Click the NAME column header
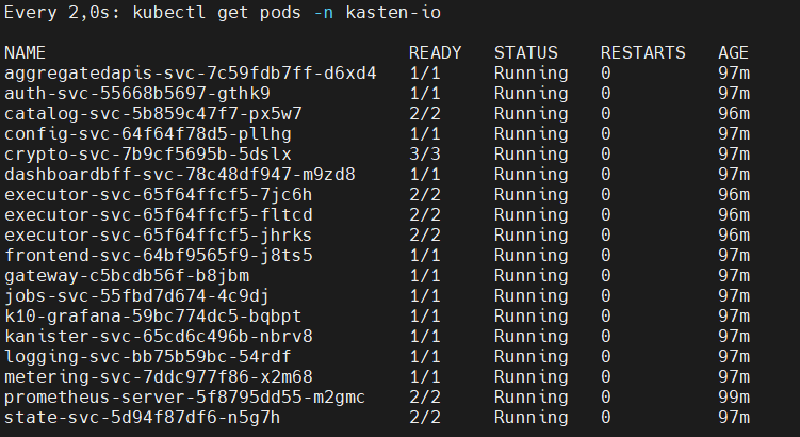 point(25,53)
